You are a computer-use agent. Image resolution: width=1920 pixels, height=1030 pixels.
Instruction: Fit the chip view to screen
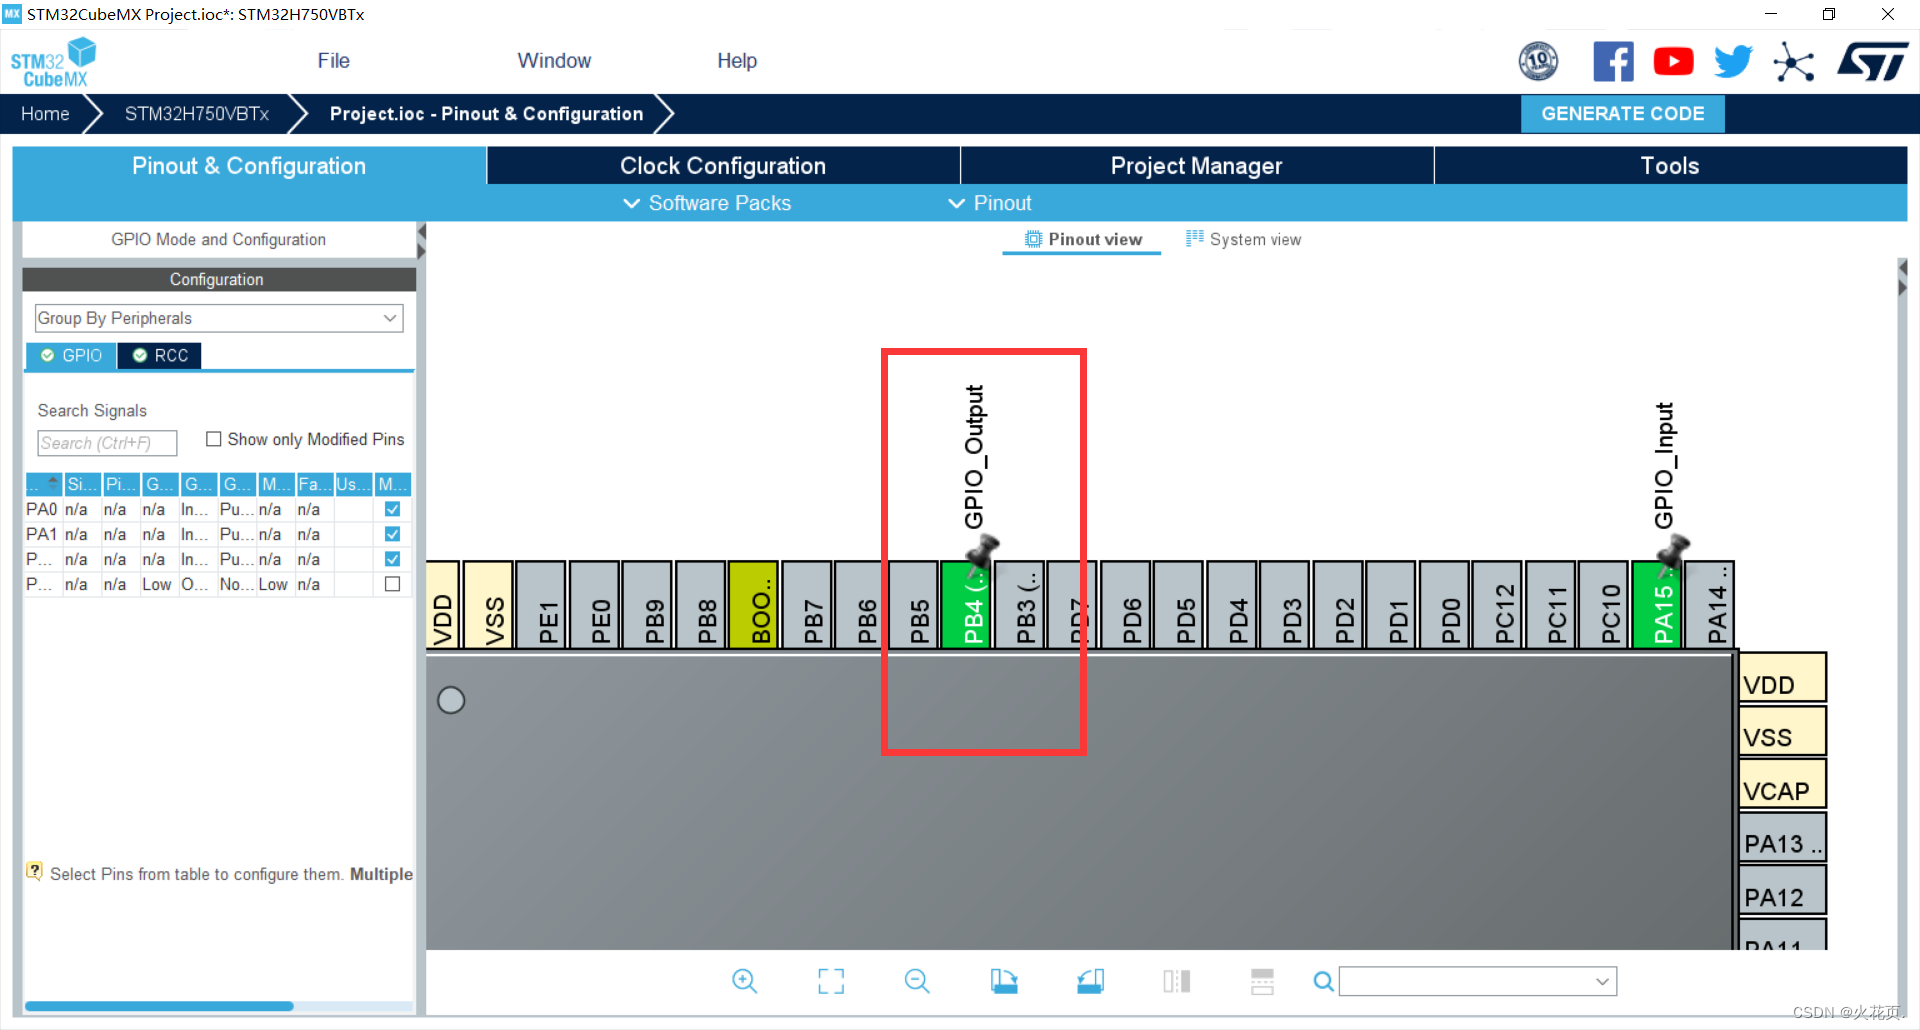(x=831, y=981)
